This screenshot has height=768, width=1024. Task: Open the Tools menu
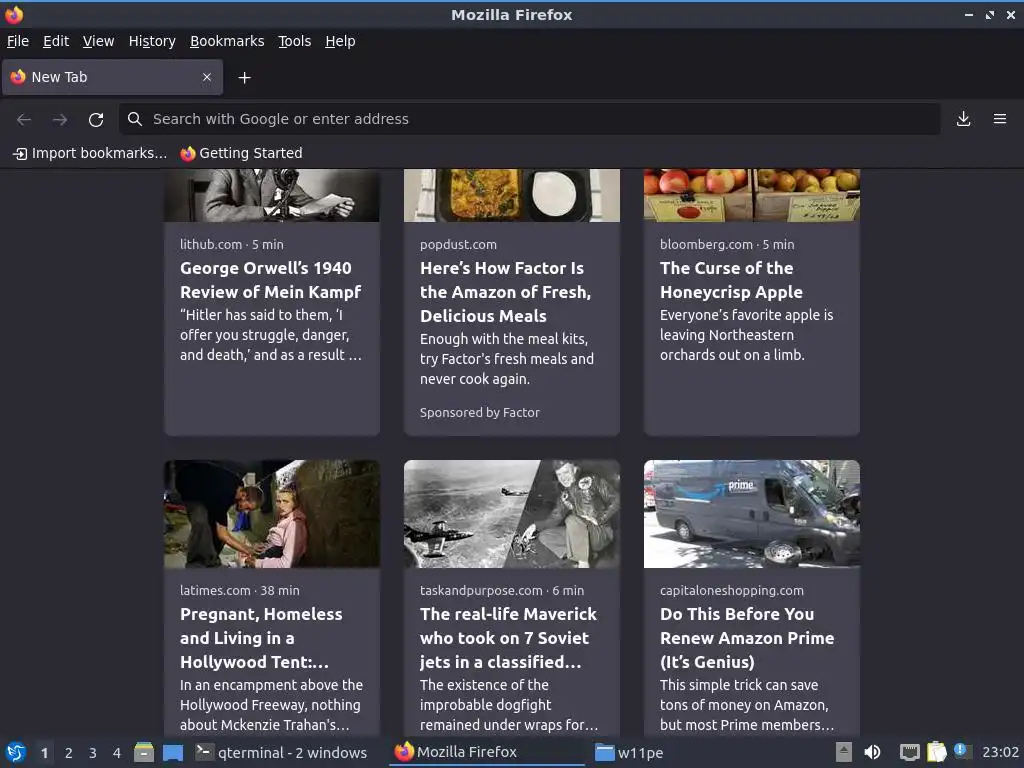295,41
